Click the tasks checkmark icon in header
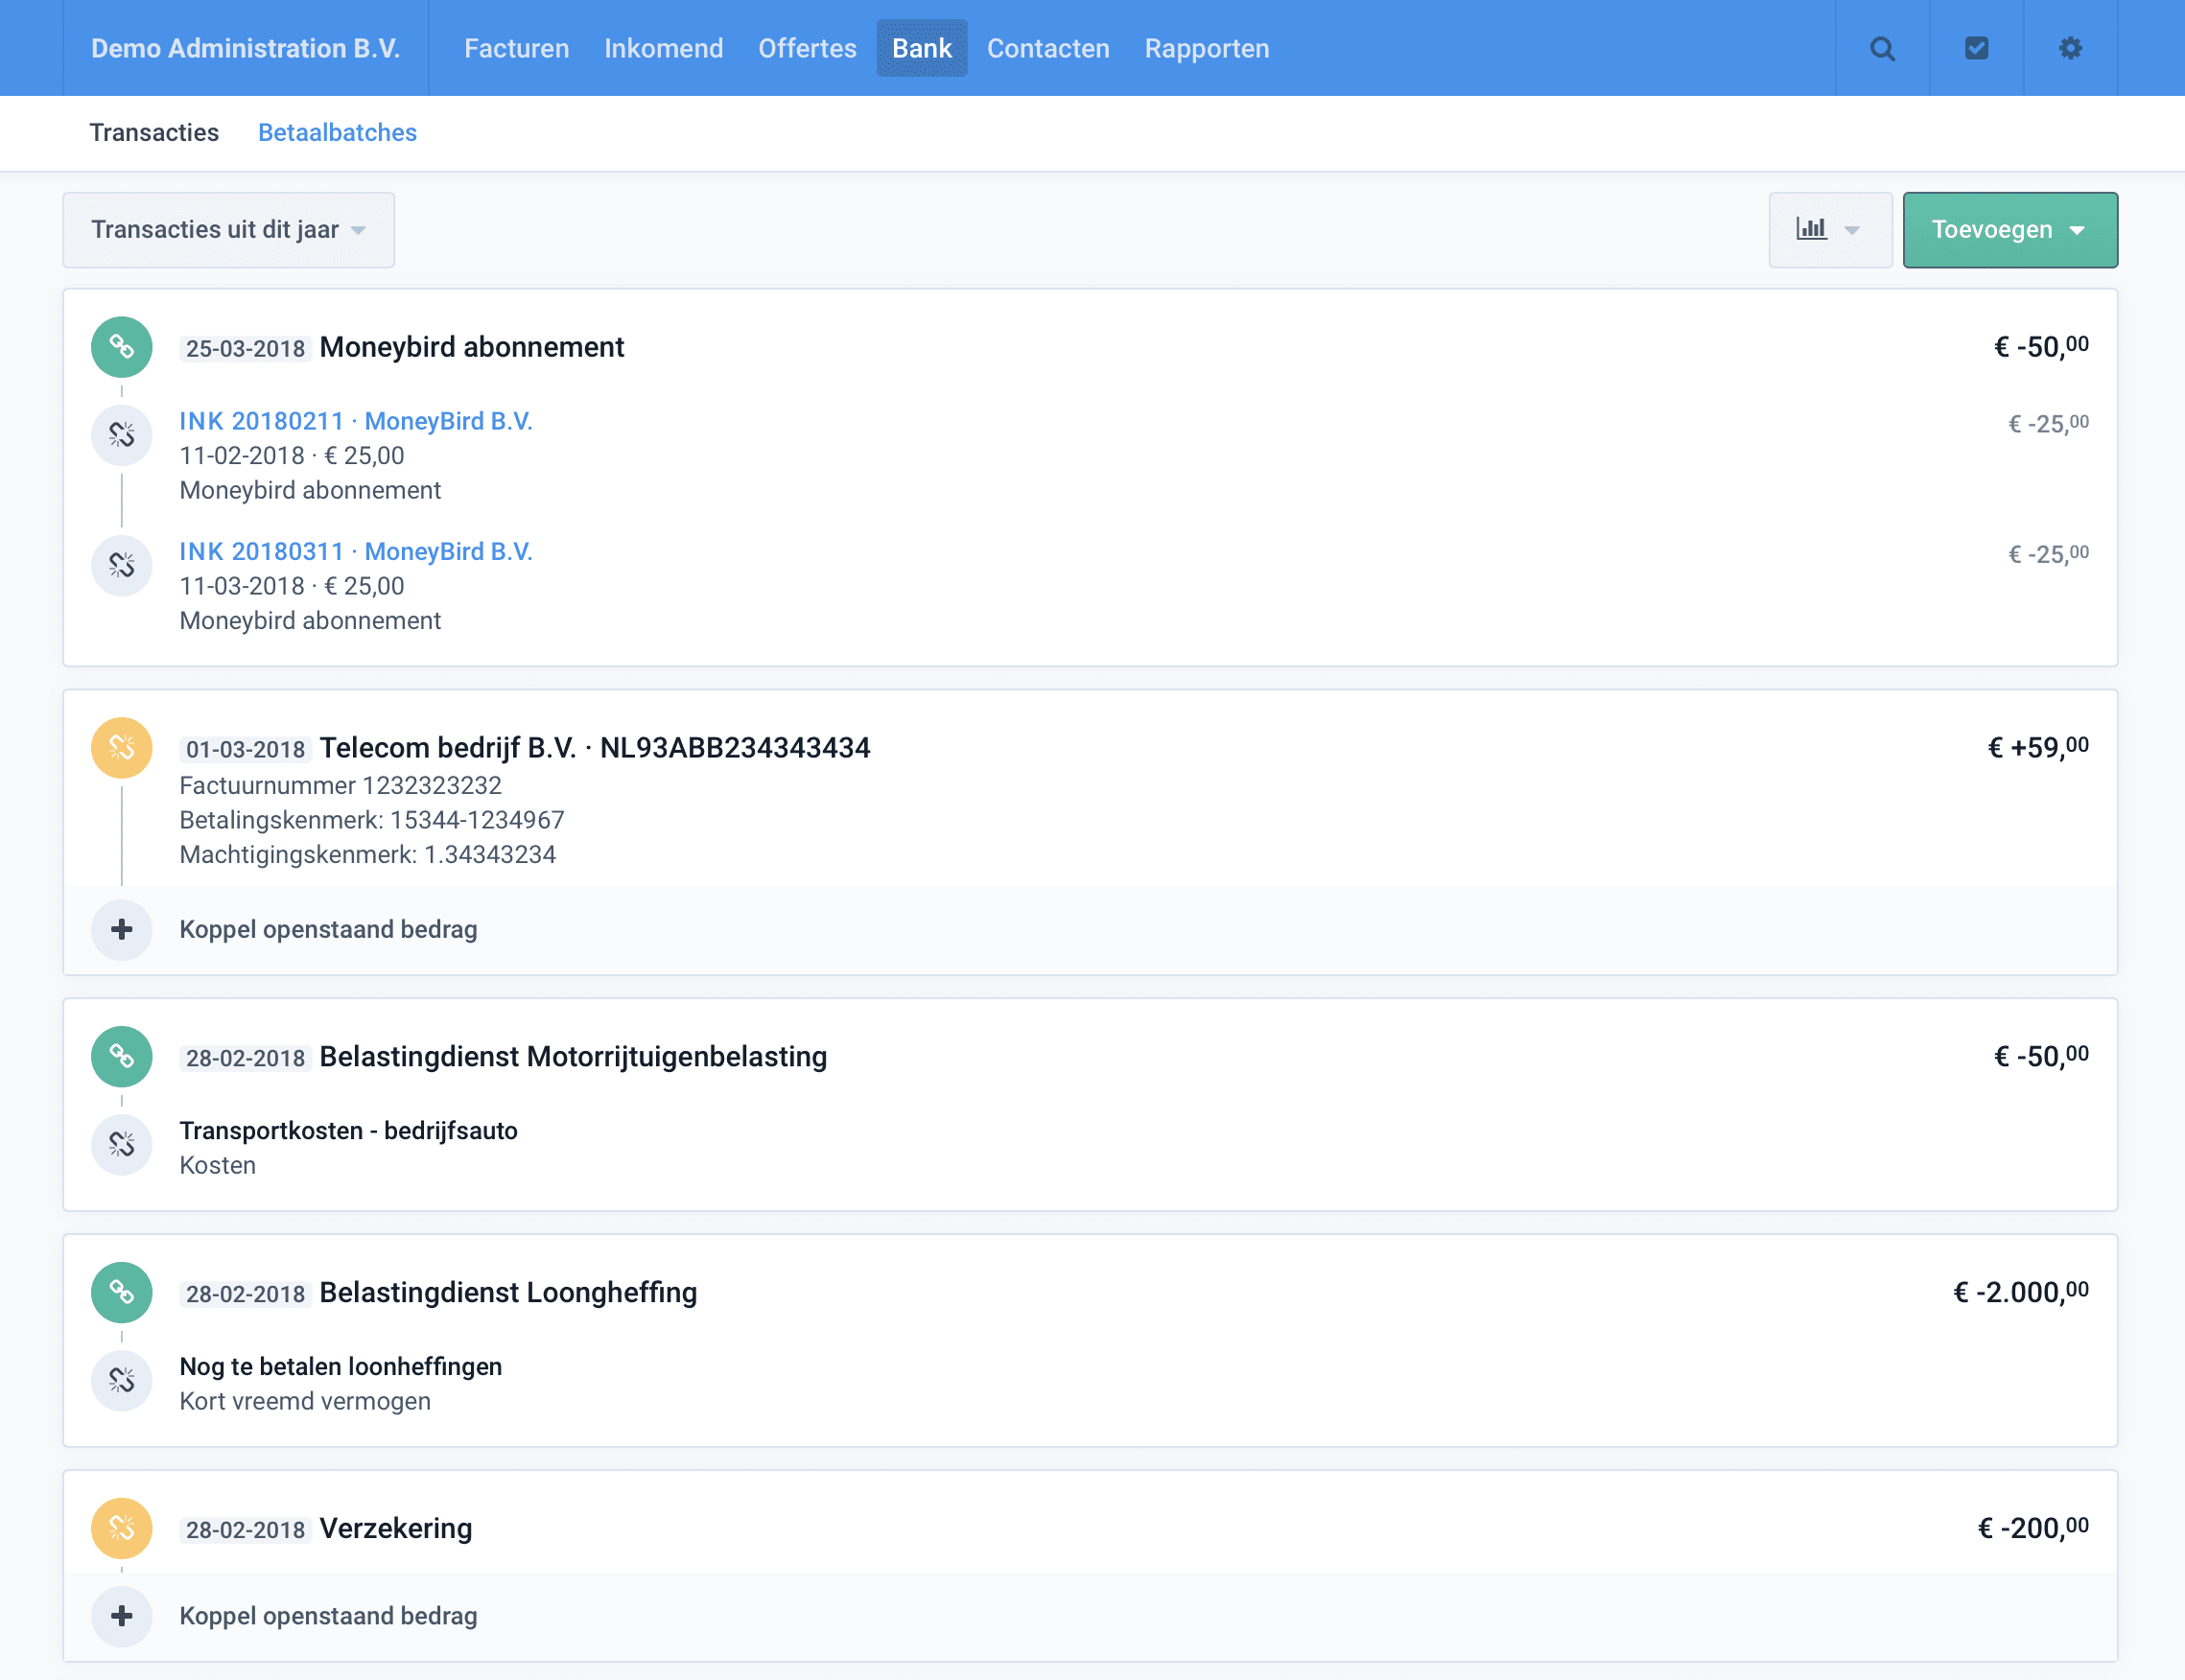Screen dimensions: 2185x1680 pos(1976,48)
